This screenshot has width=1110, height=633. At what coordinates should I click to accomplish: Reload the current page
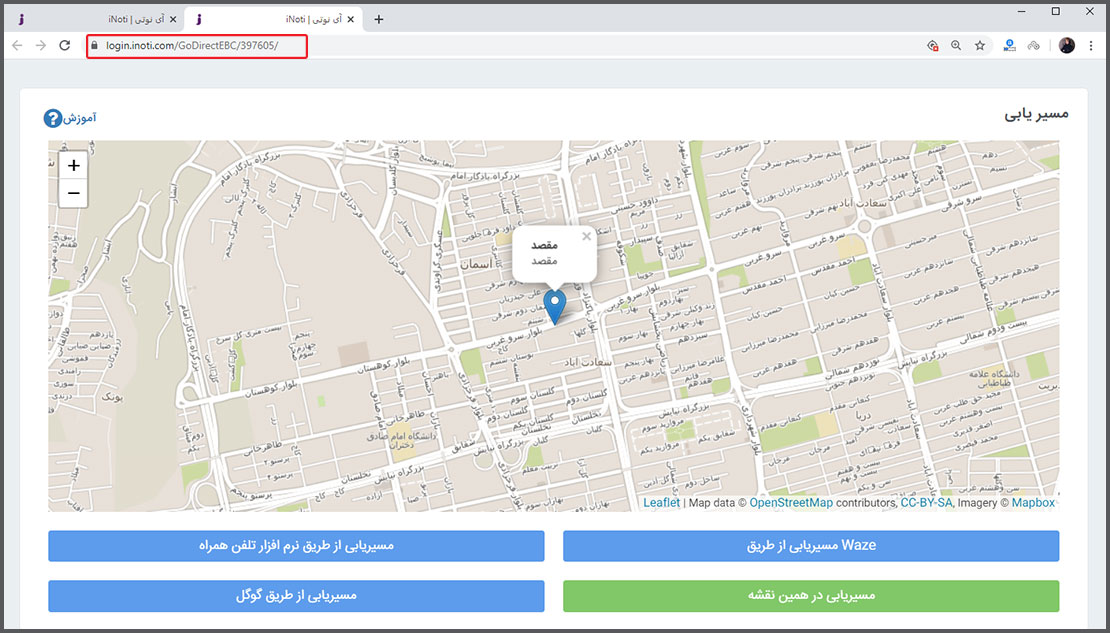[65, 45]
